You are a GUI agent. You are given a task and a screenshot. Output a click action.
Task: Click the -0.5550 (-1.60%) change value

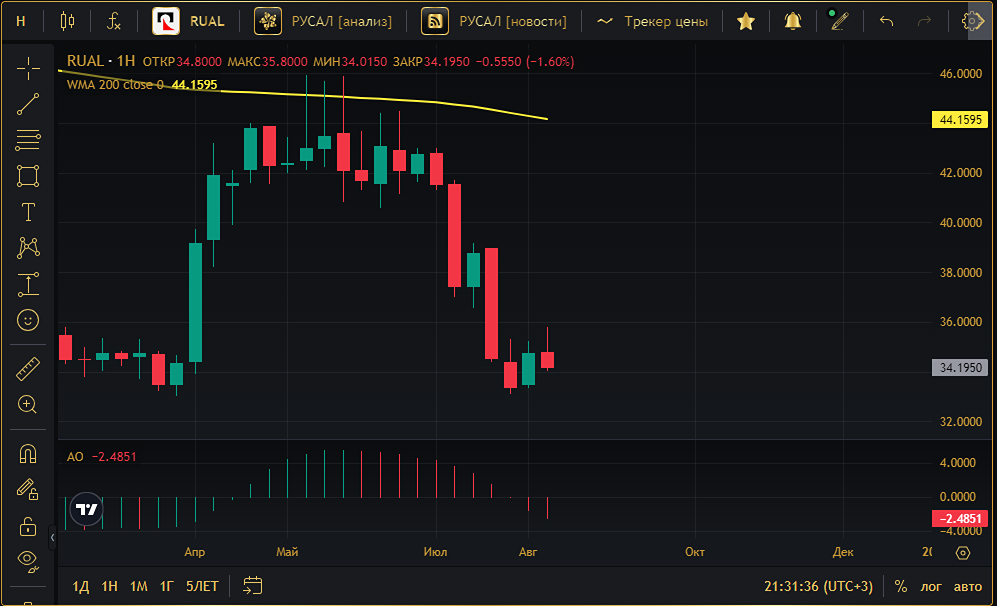[x=525, y=62]
